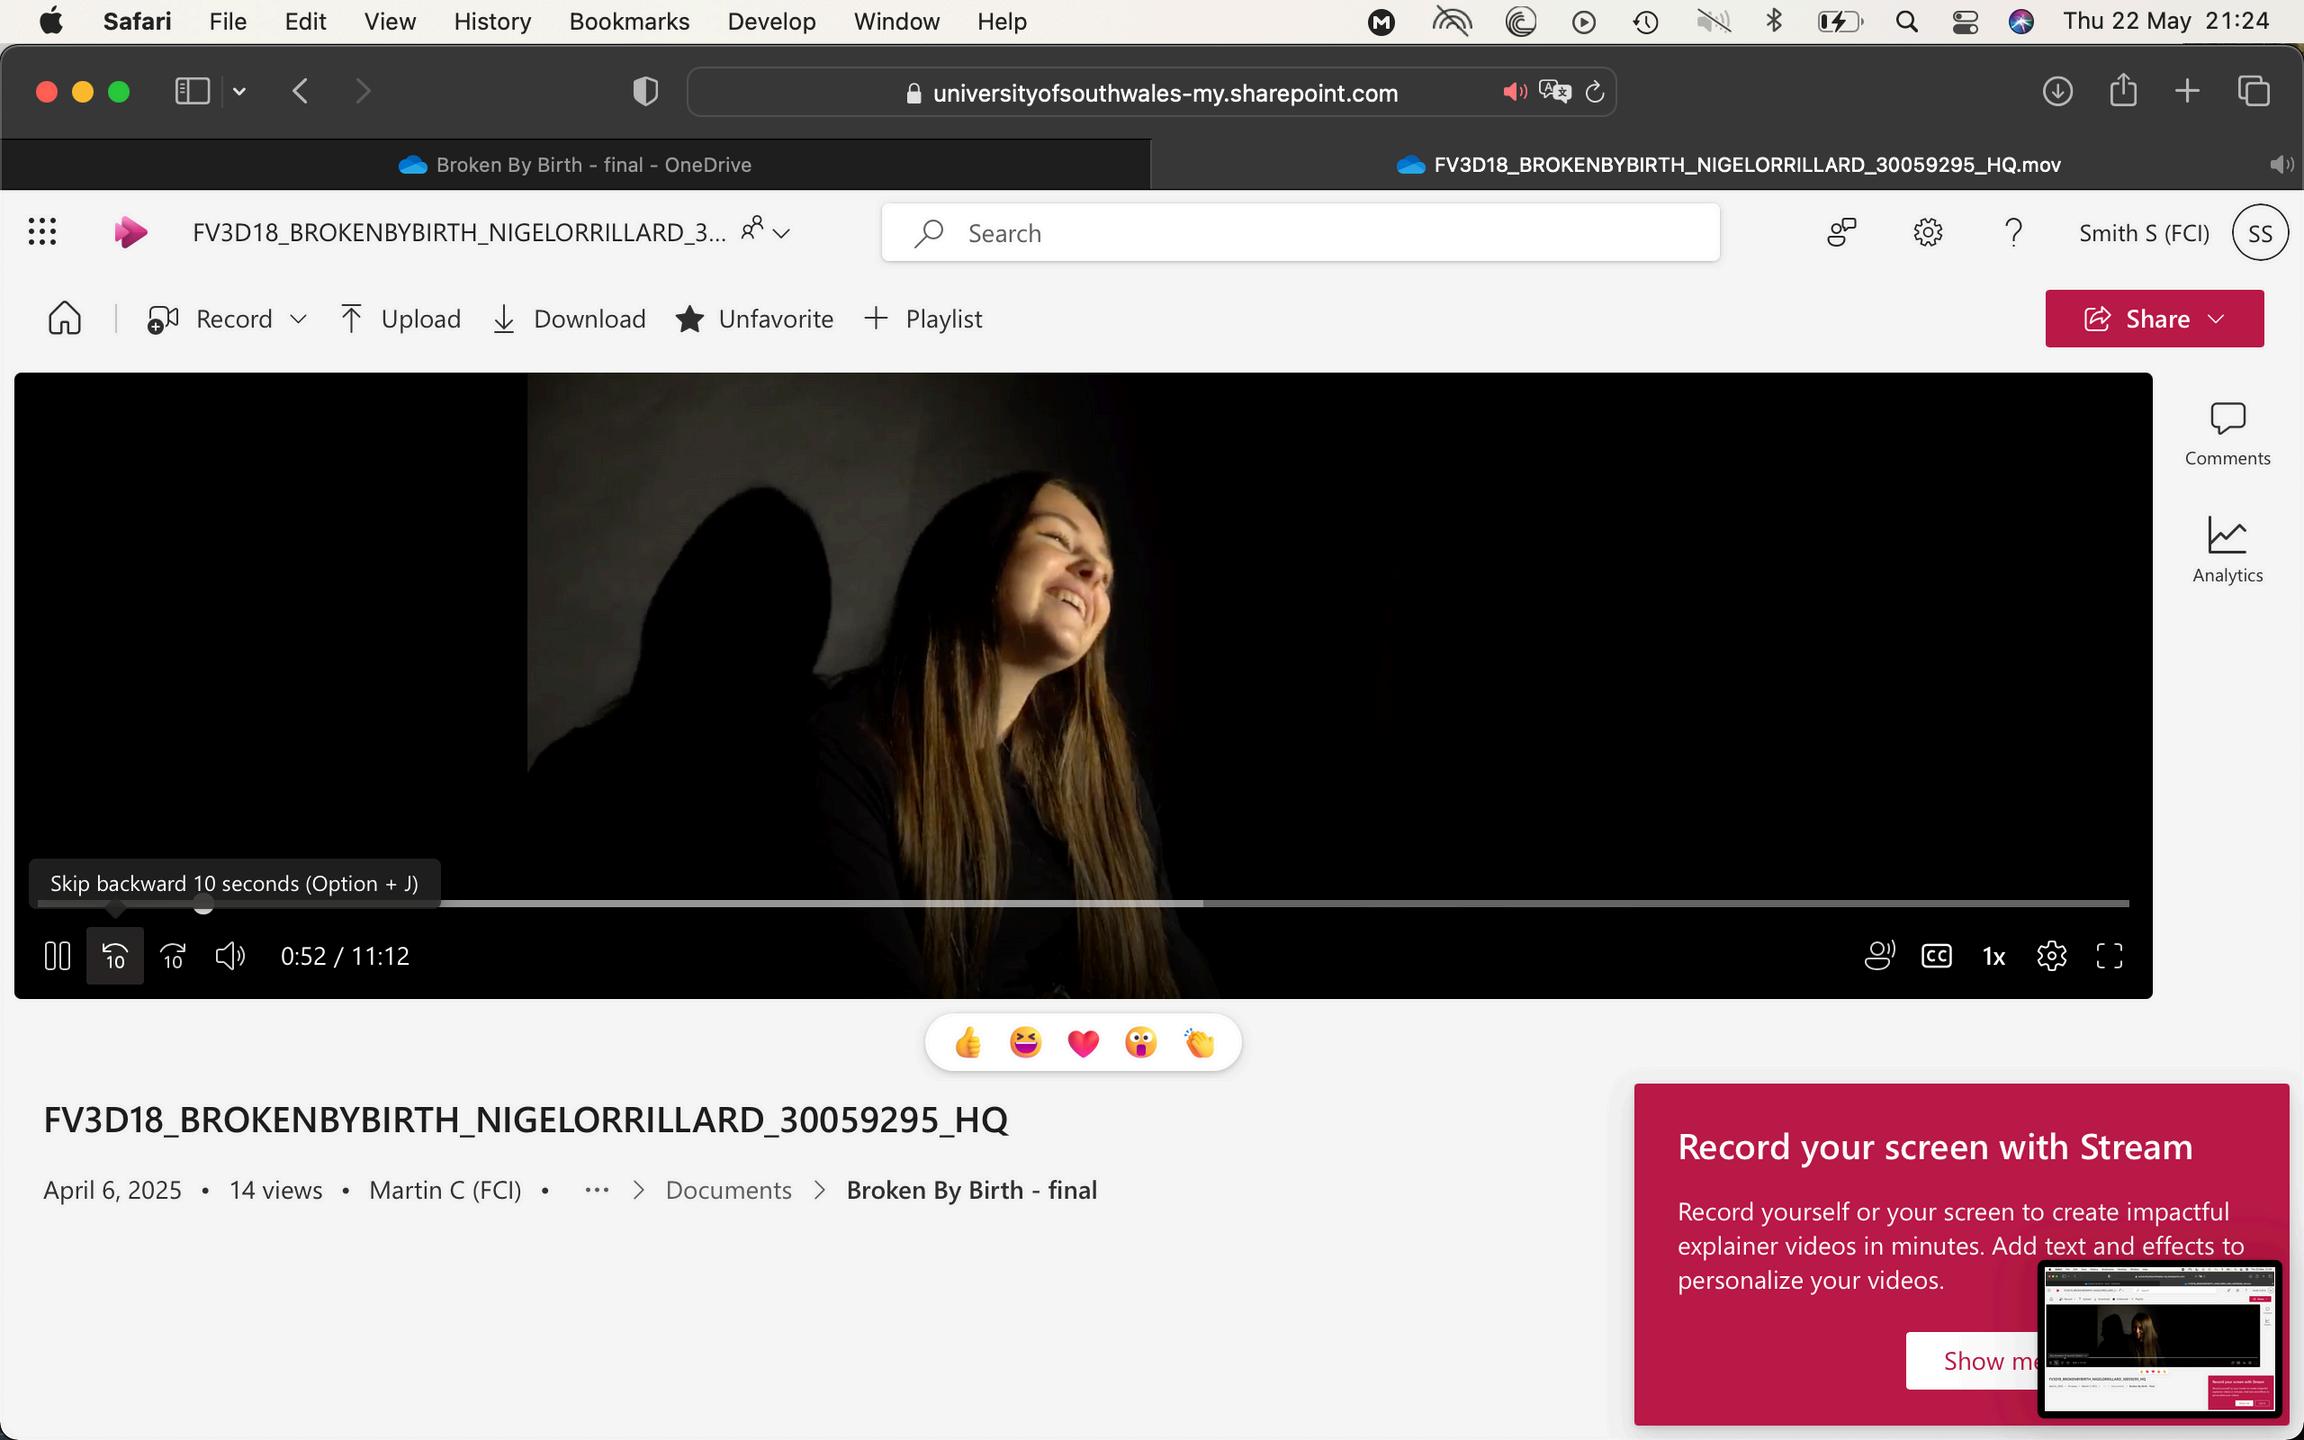Toggle closed captions on video
This screenshot has width=2304, height=1440.
(x=1936, y=956)
